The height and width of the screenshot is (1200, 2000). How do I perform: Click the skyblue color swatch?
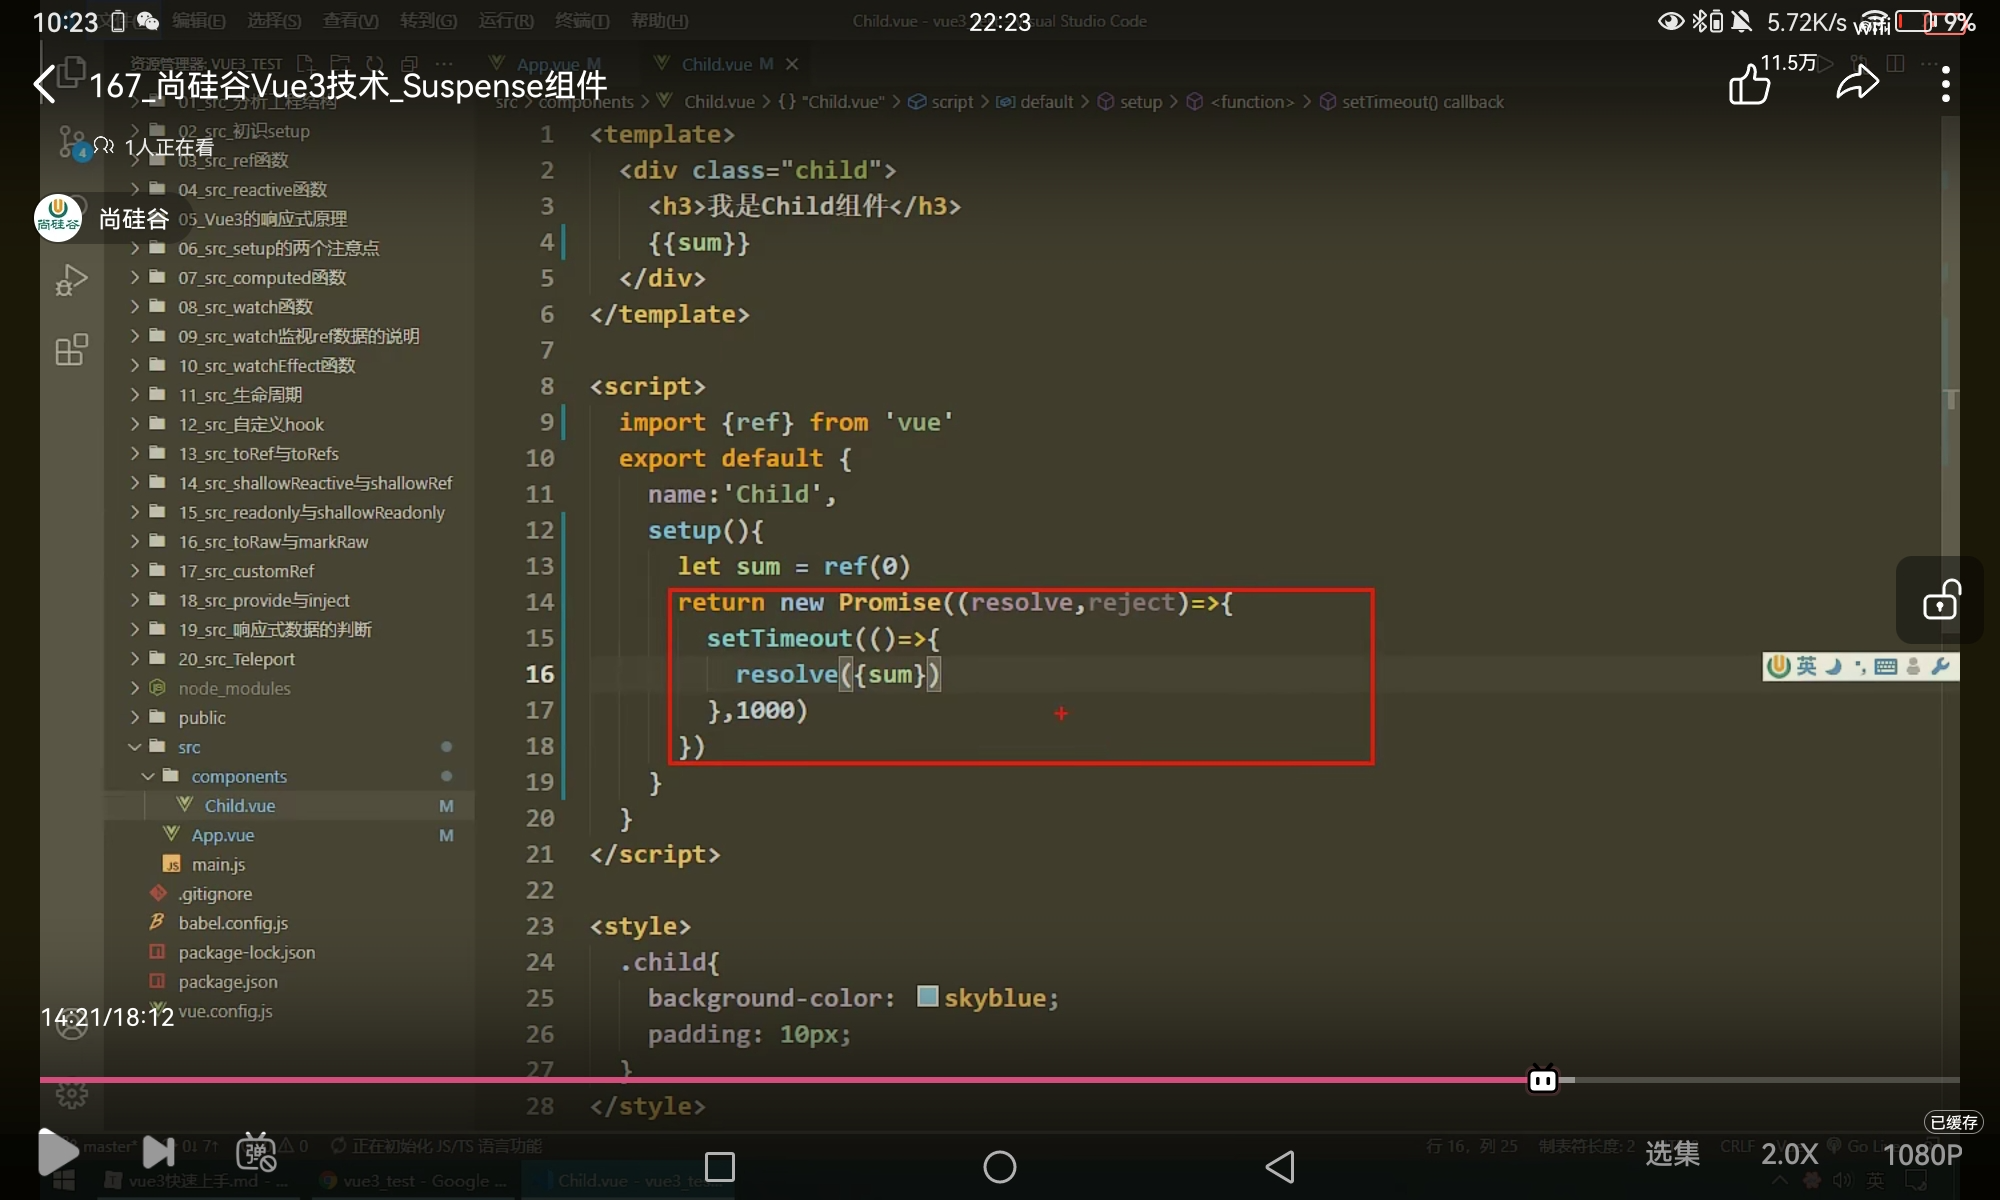(x=927, y=997)
